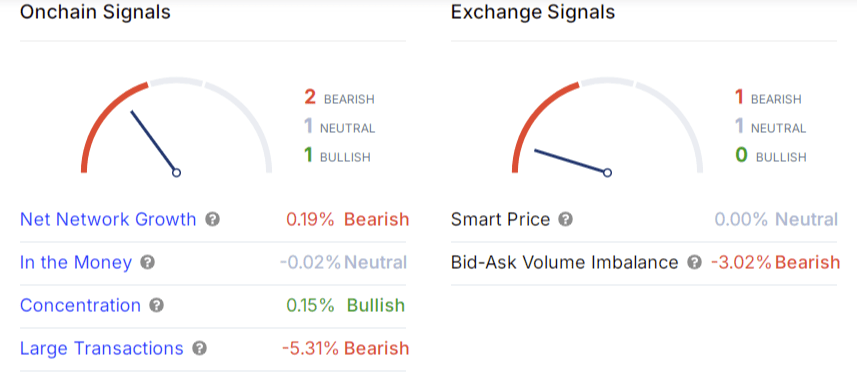Image resolution: width=857 pixels, height=376 pixels.
Task: Click the Bid-Ask Volume Imbalance label
Action: pos(565,262)
